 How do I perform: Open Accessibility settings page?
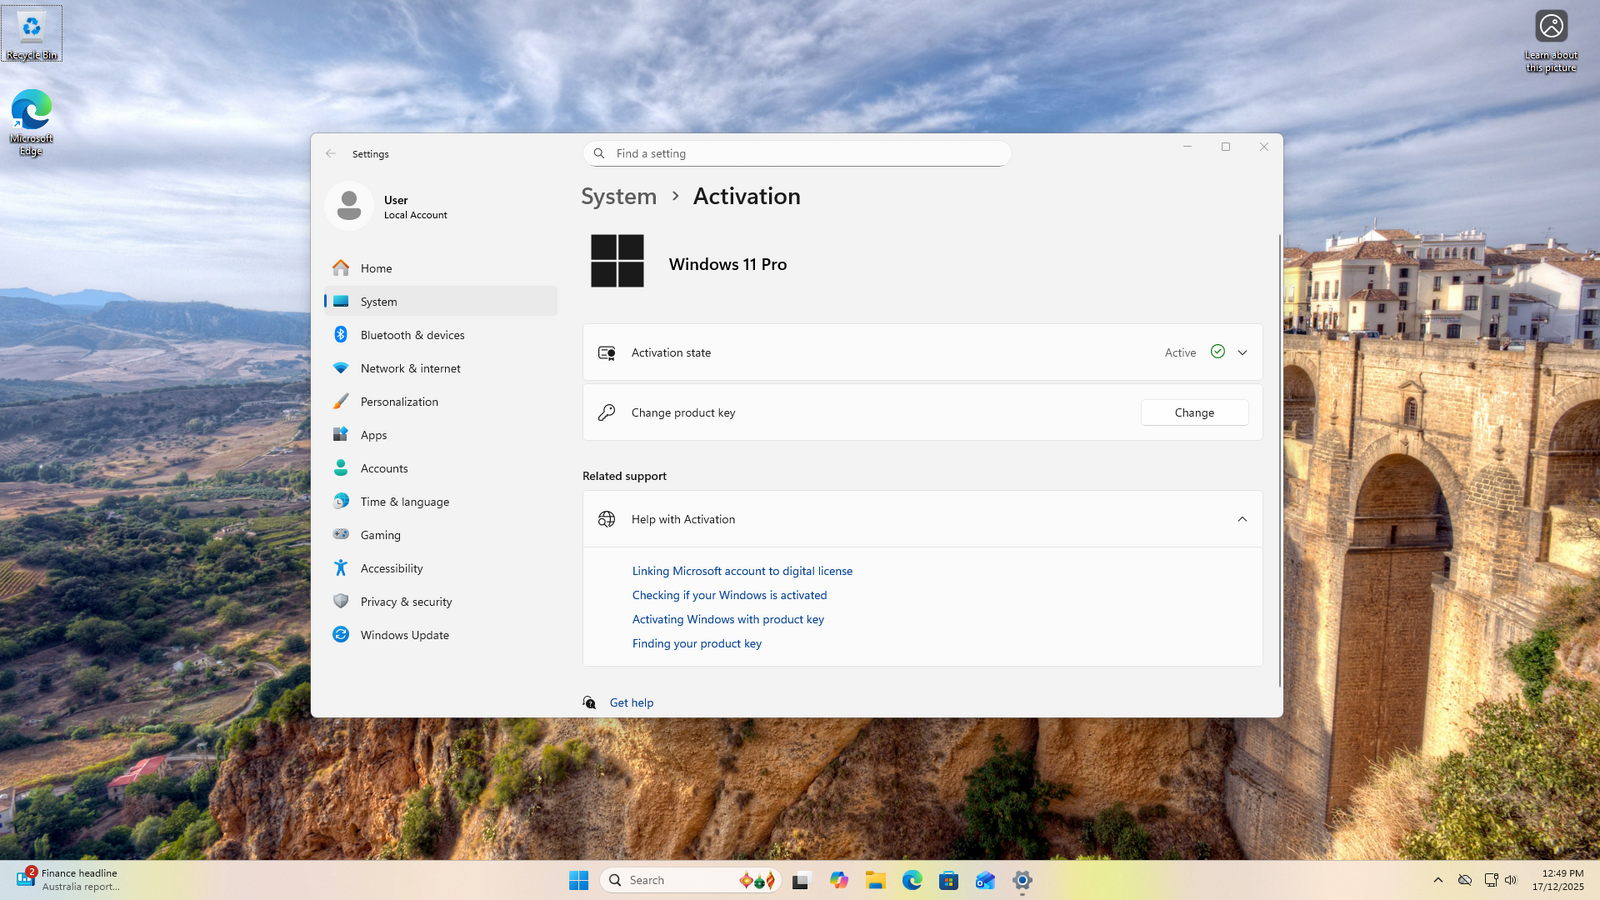coord(391,568)
